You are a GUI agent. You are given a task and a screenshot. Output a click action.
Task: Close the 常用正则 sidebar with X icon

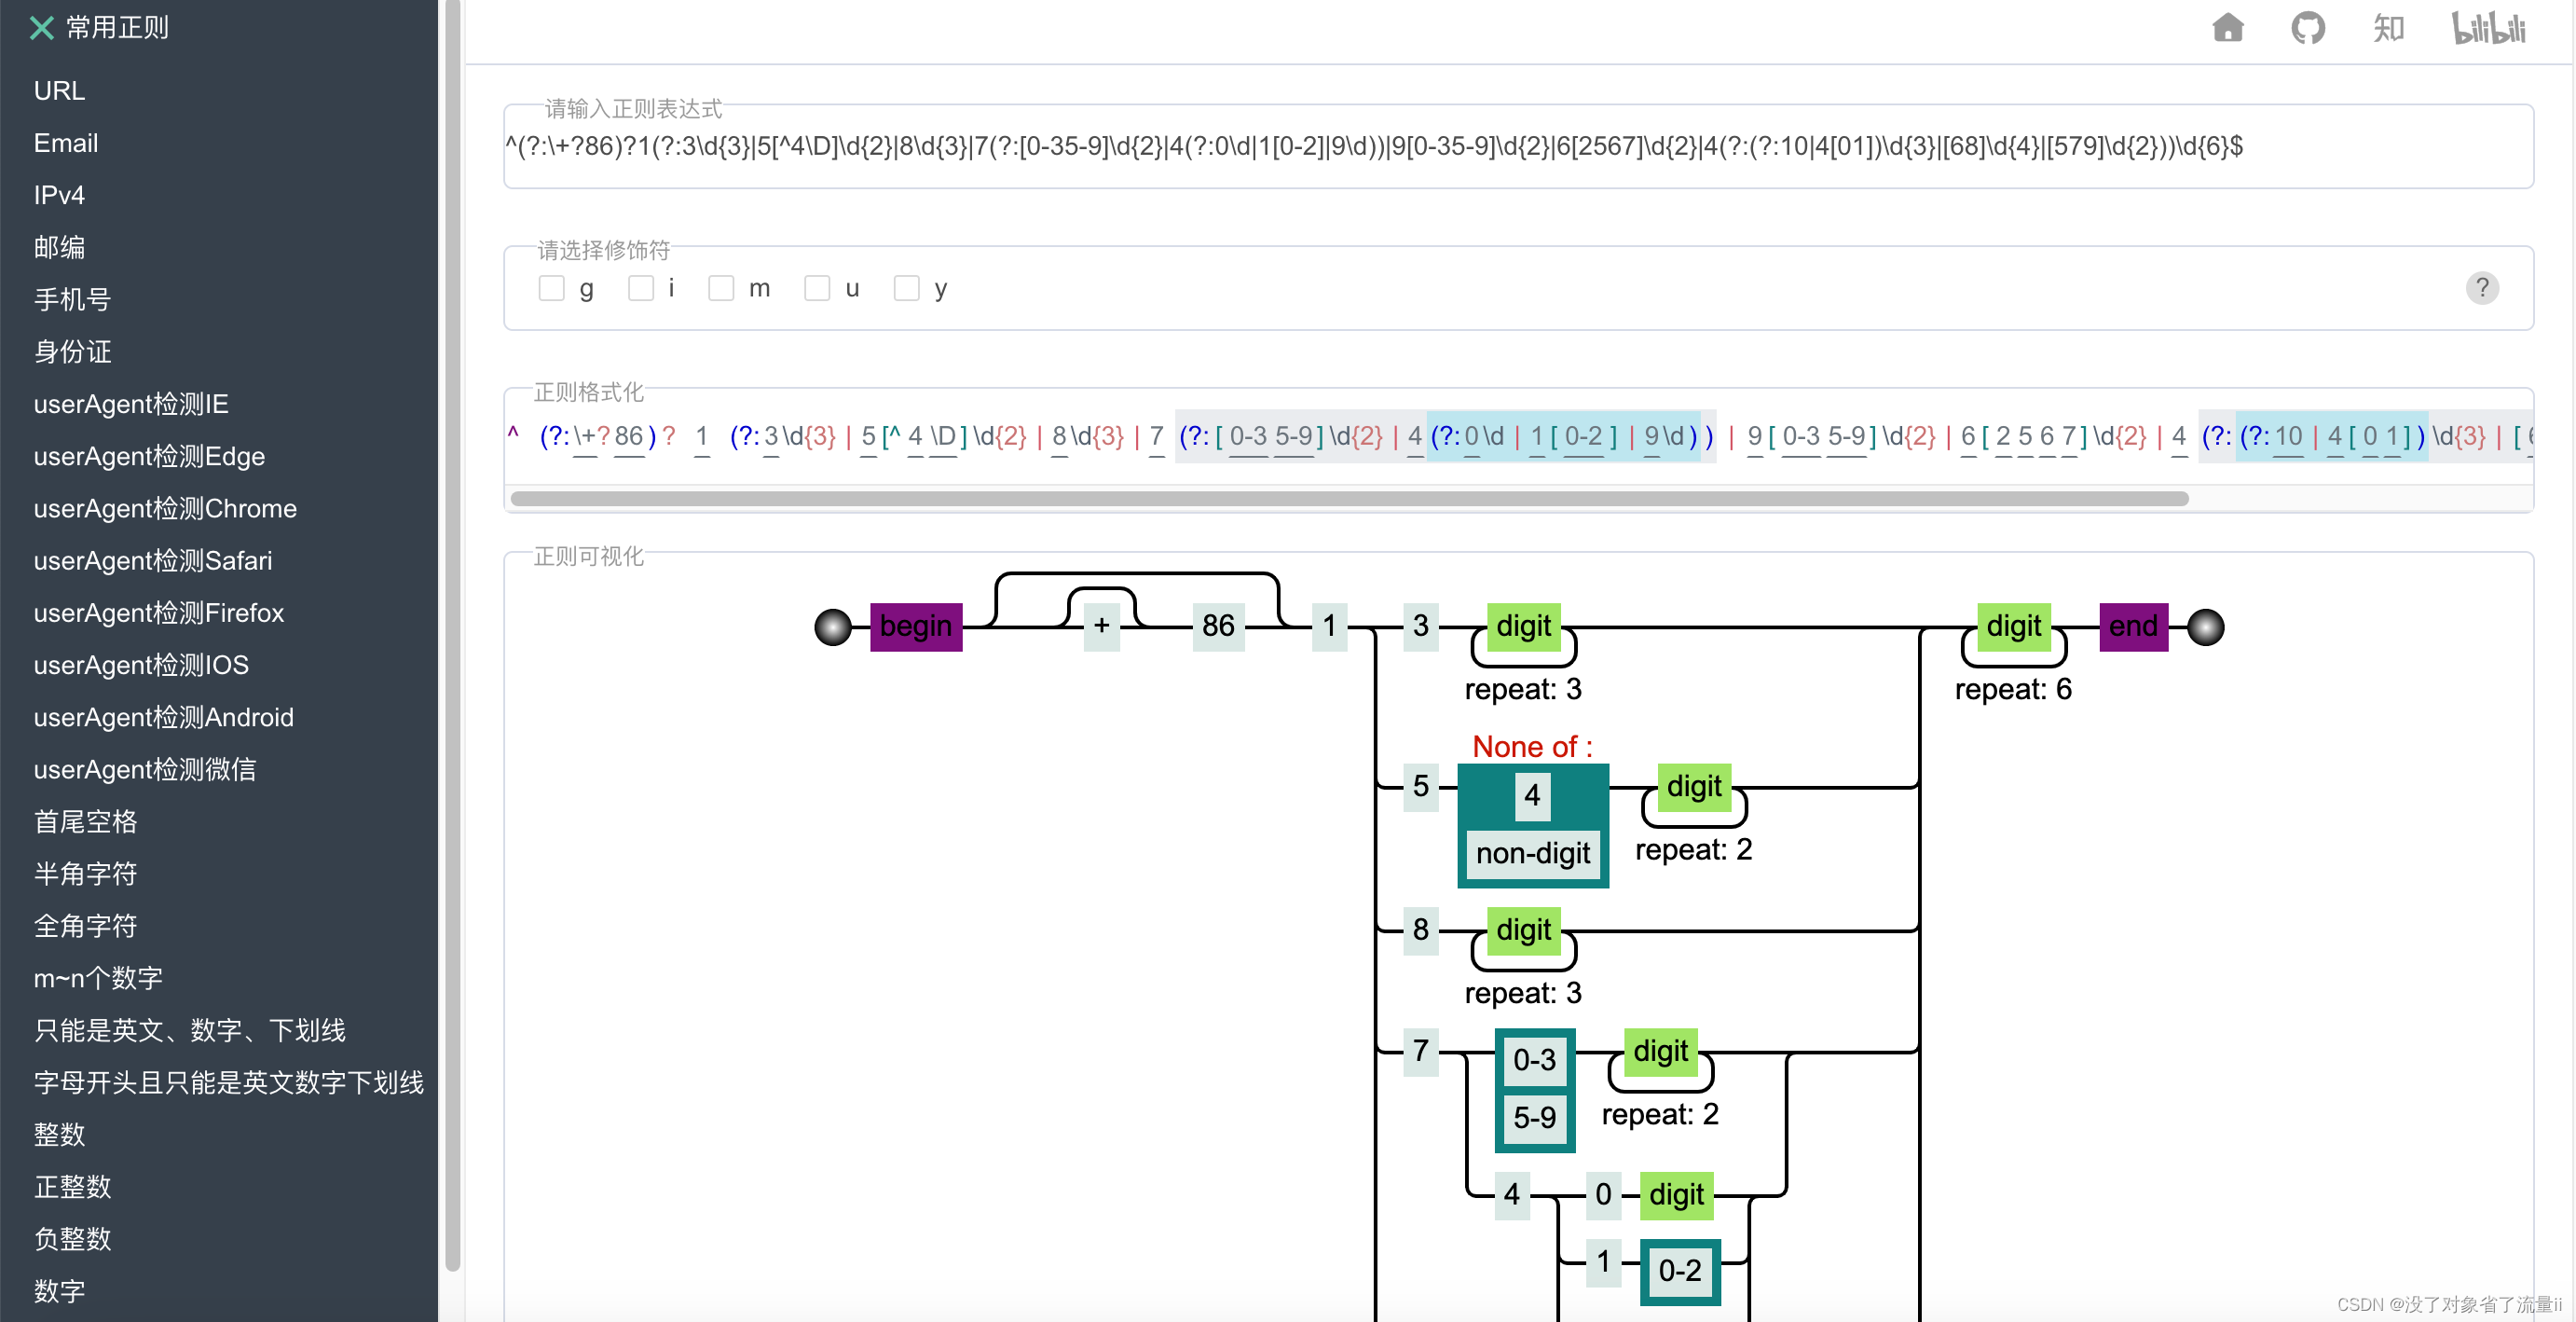coord(41,28)
